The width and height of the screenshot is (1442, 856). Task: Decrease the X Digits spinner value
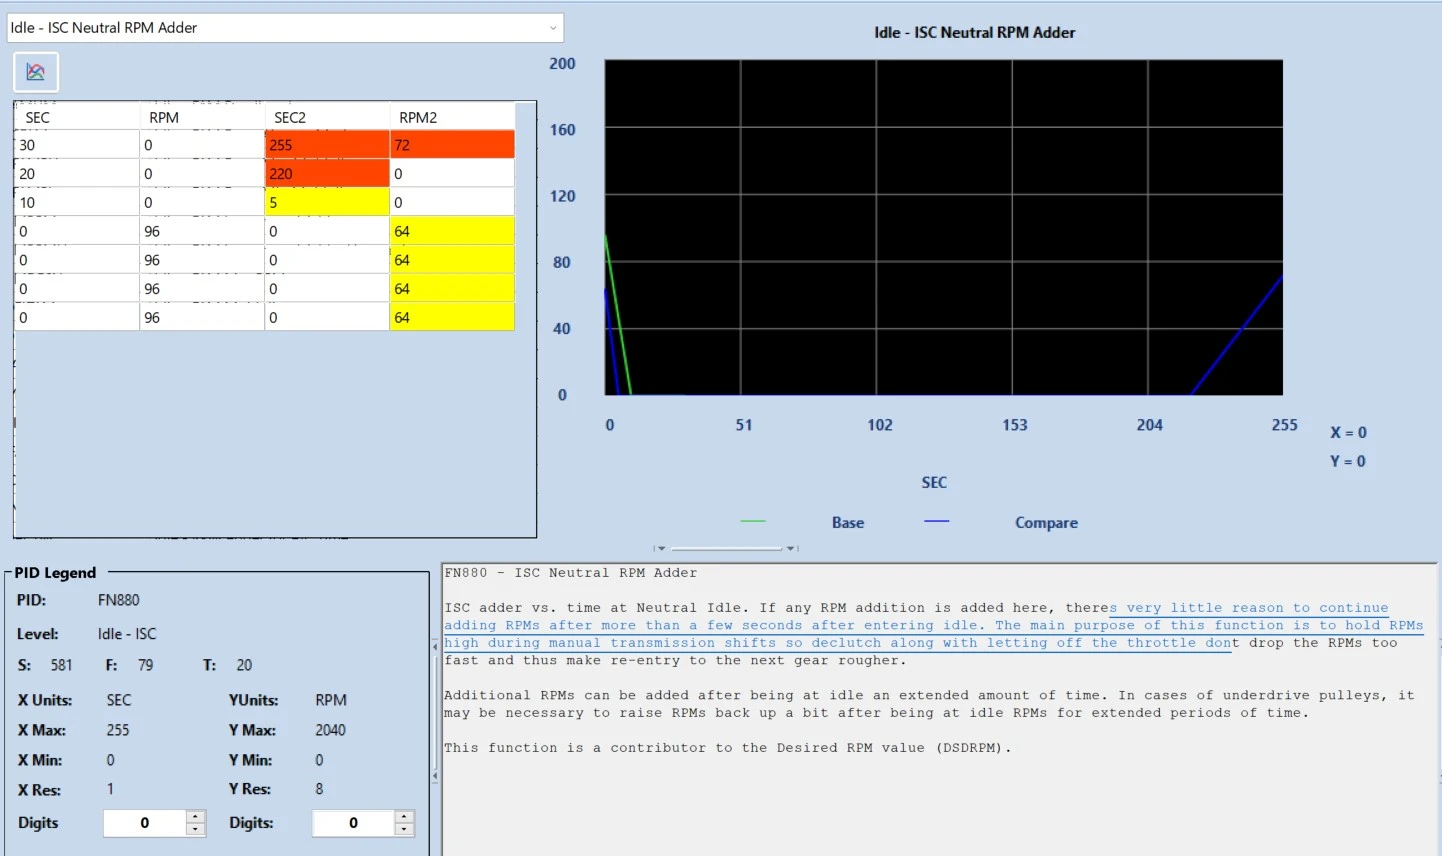(196, 829)
